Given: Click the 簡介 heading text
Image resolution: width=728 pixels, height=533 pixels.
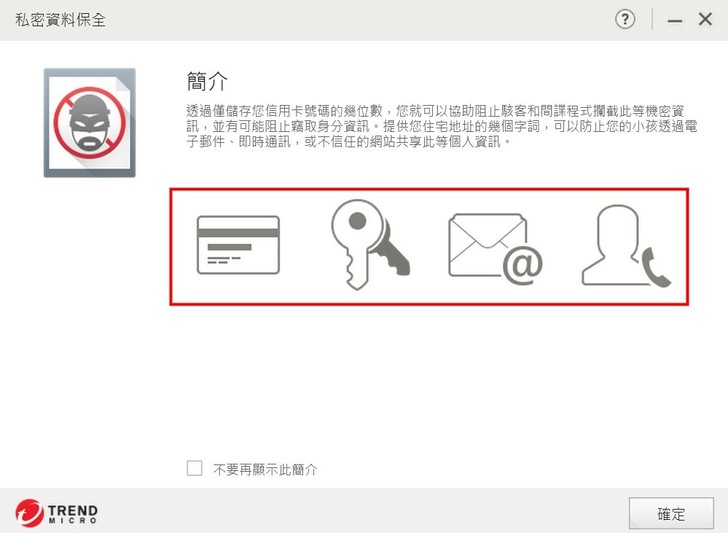Looking at the screenshot, I should (x=207, y=81).
